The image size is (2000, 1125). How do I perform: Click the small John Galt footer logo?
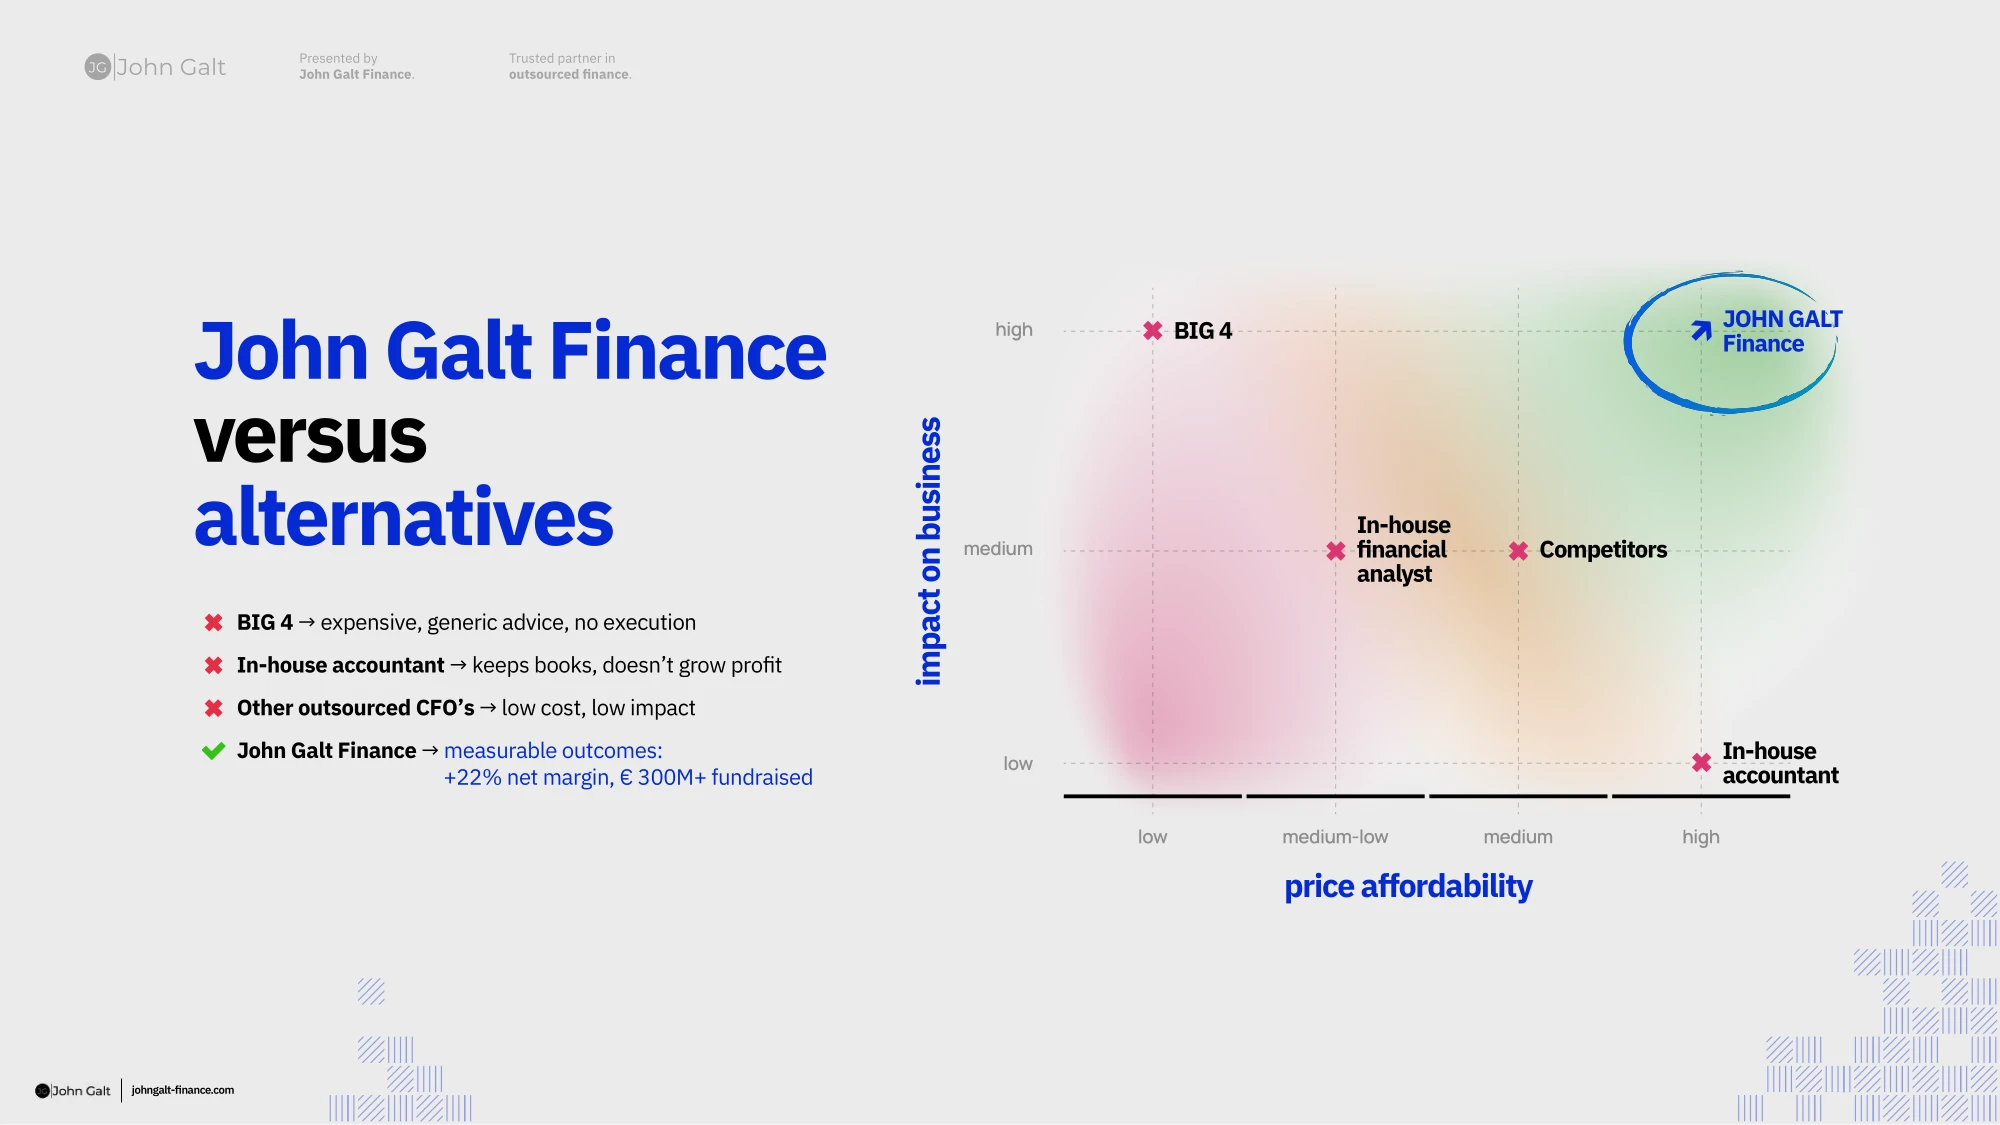click(x=73, y=1091)
